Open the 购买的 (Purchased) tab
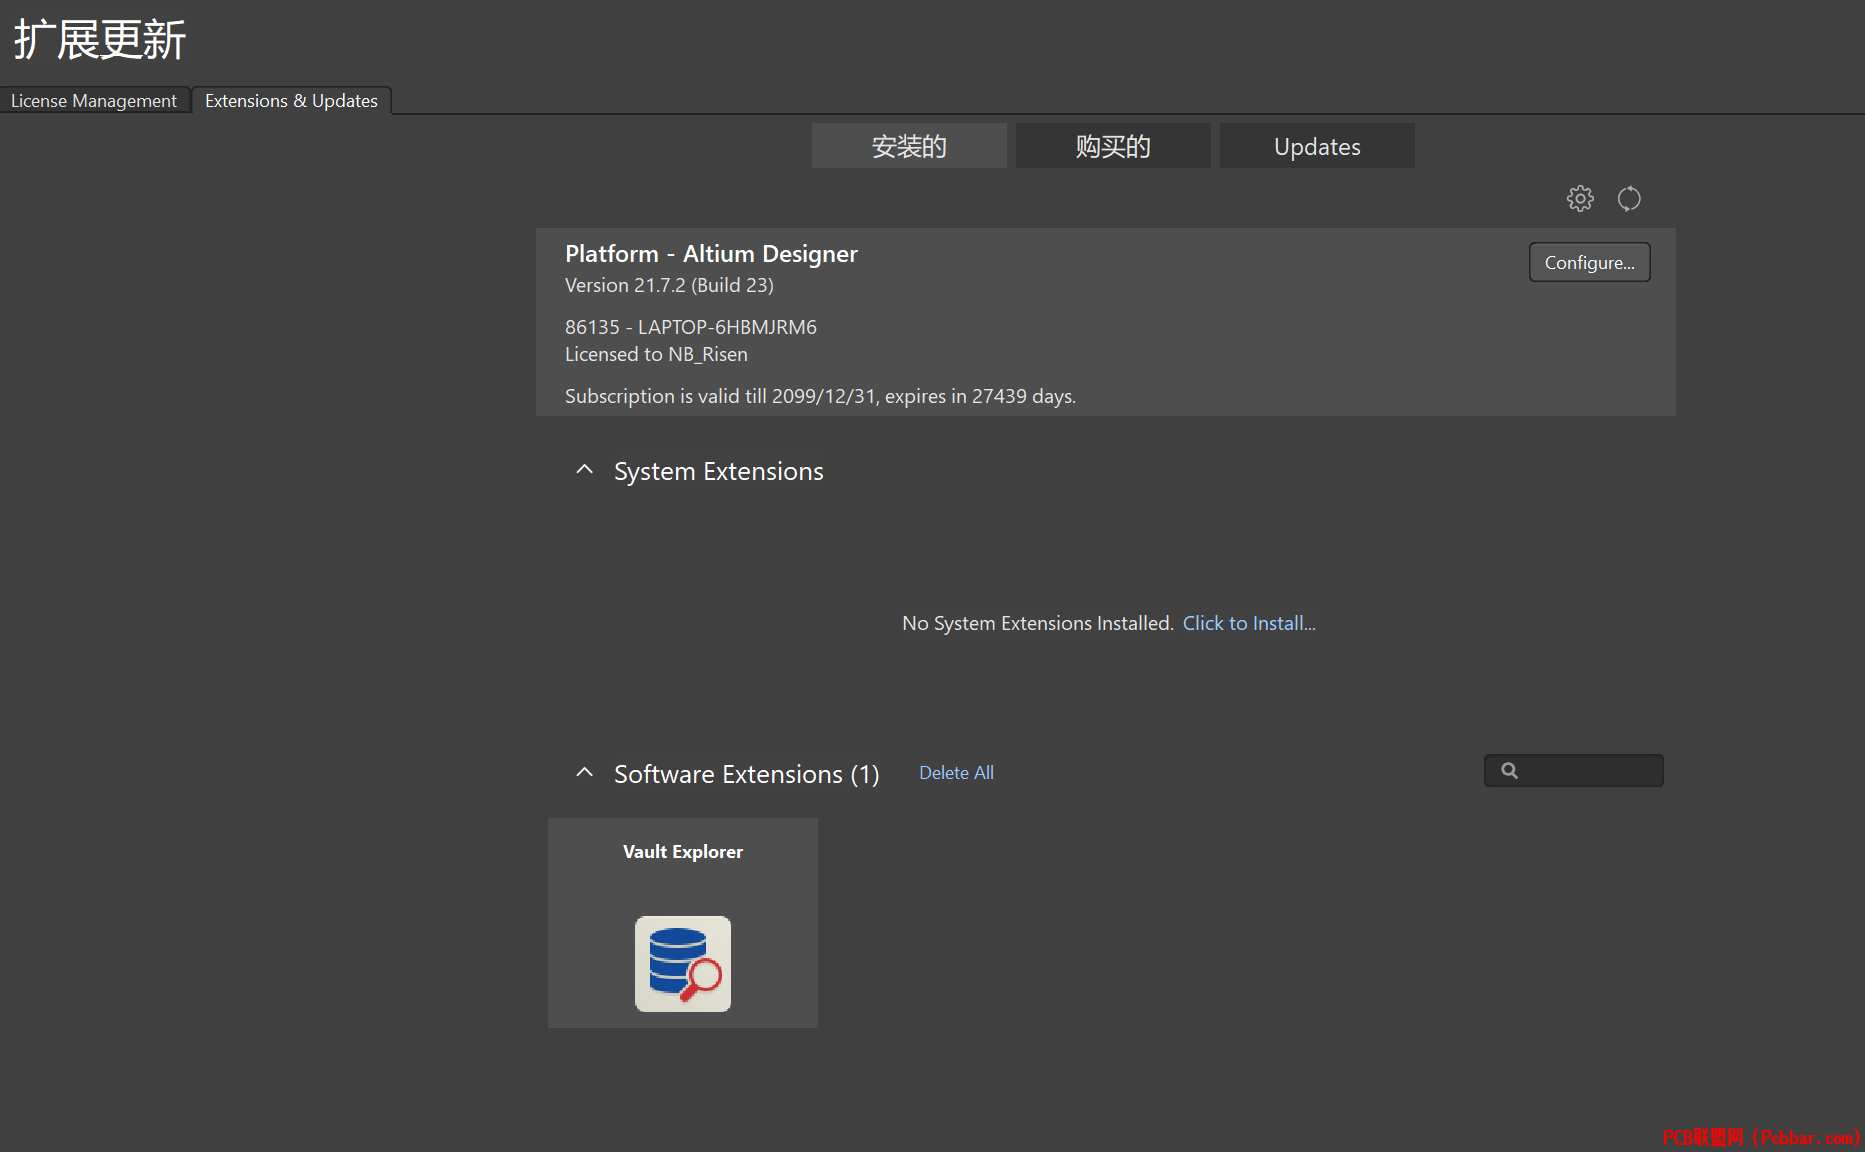 (x=1113, y=146)
